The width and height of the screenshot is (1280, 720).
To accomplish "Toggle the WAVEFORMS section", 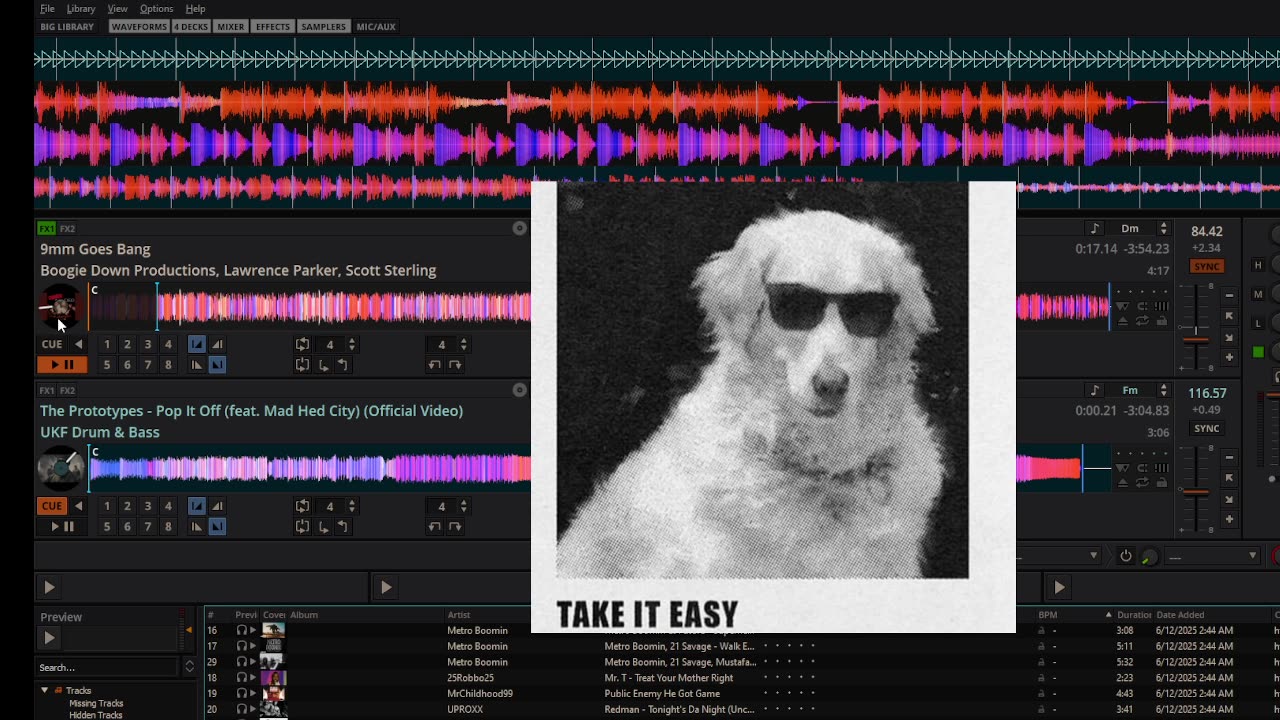I will point(139,27).
